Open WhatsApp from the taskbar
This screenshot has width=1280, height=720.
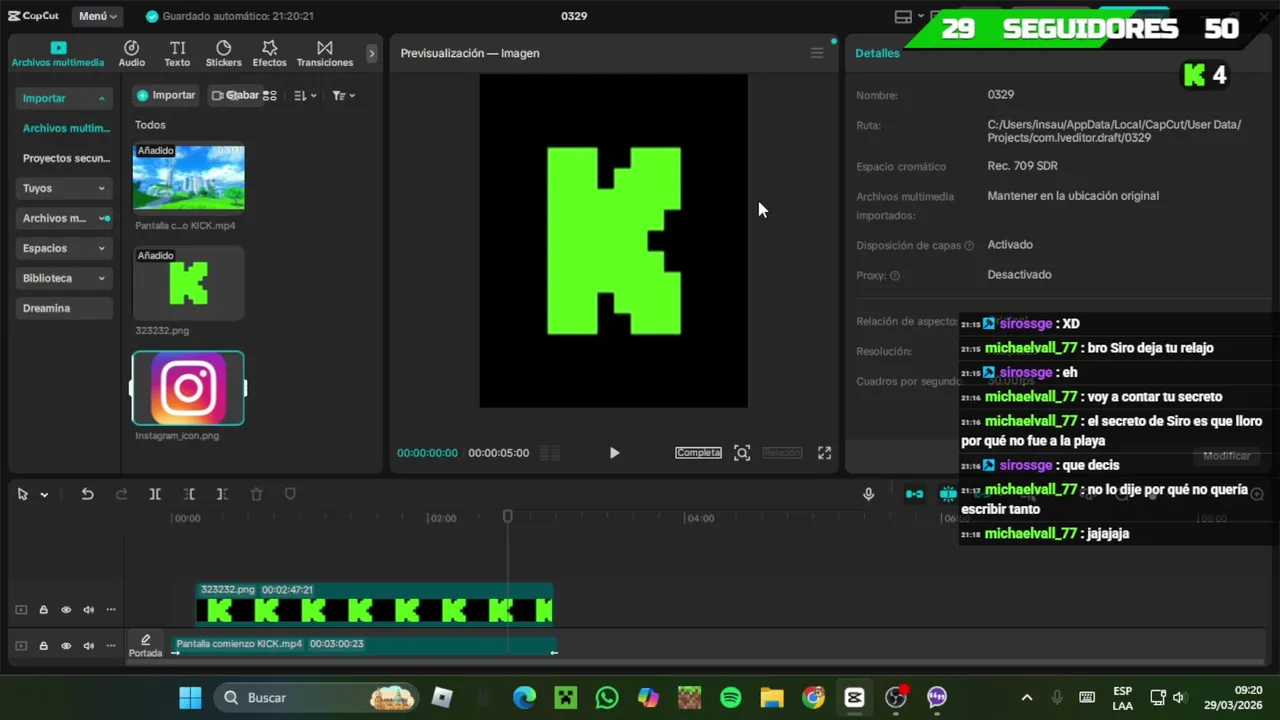(607, 697)
